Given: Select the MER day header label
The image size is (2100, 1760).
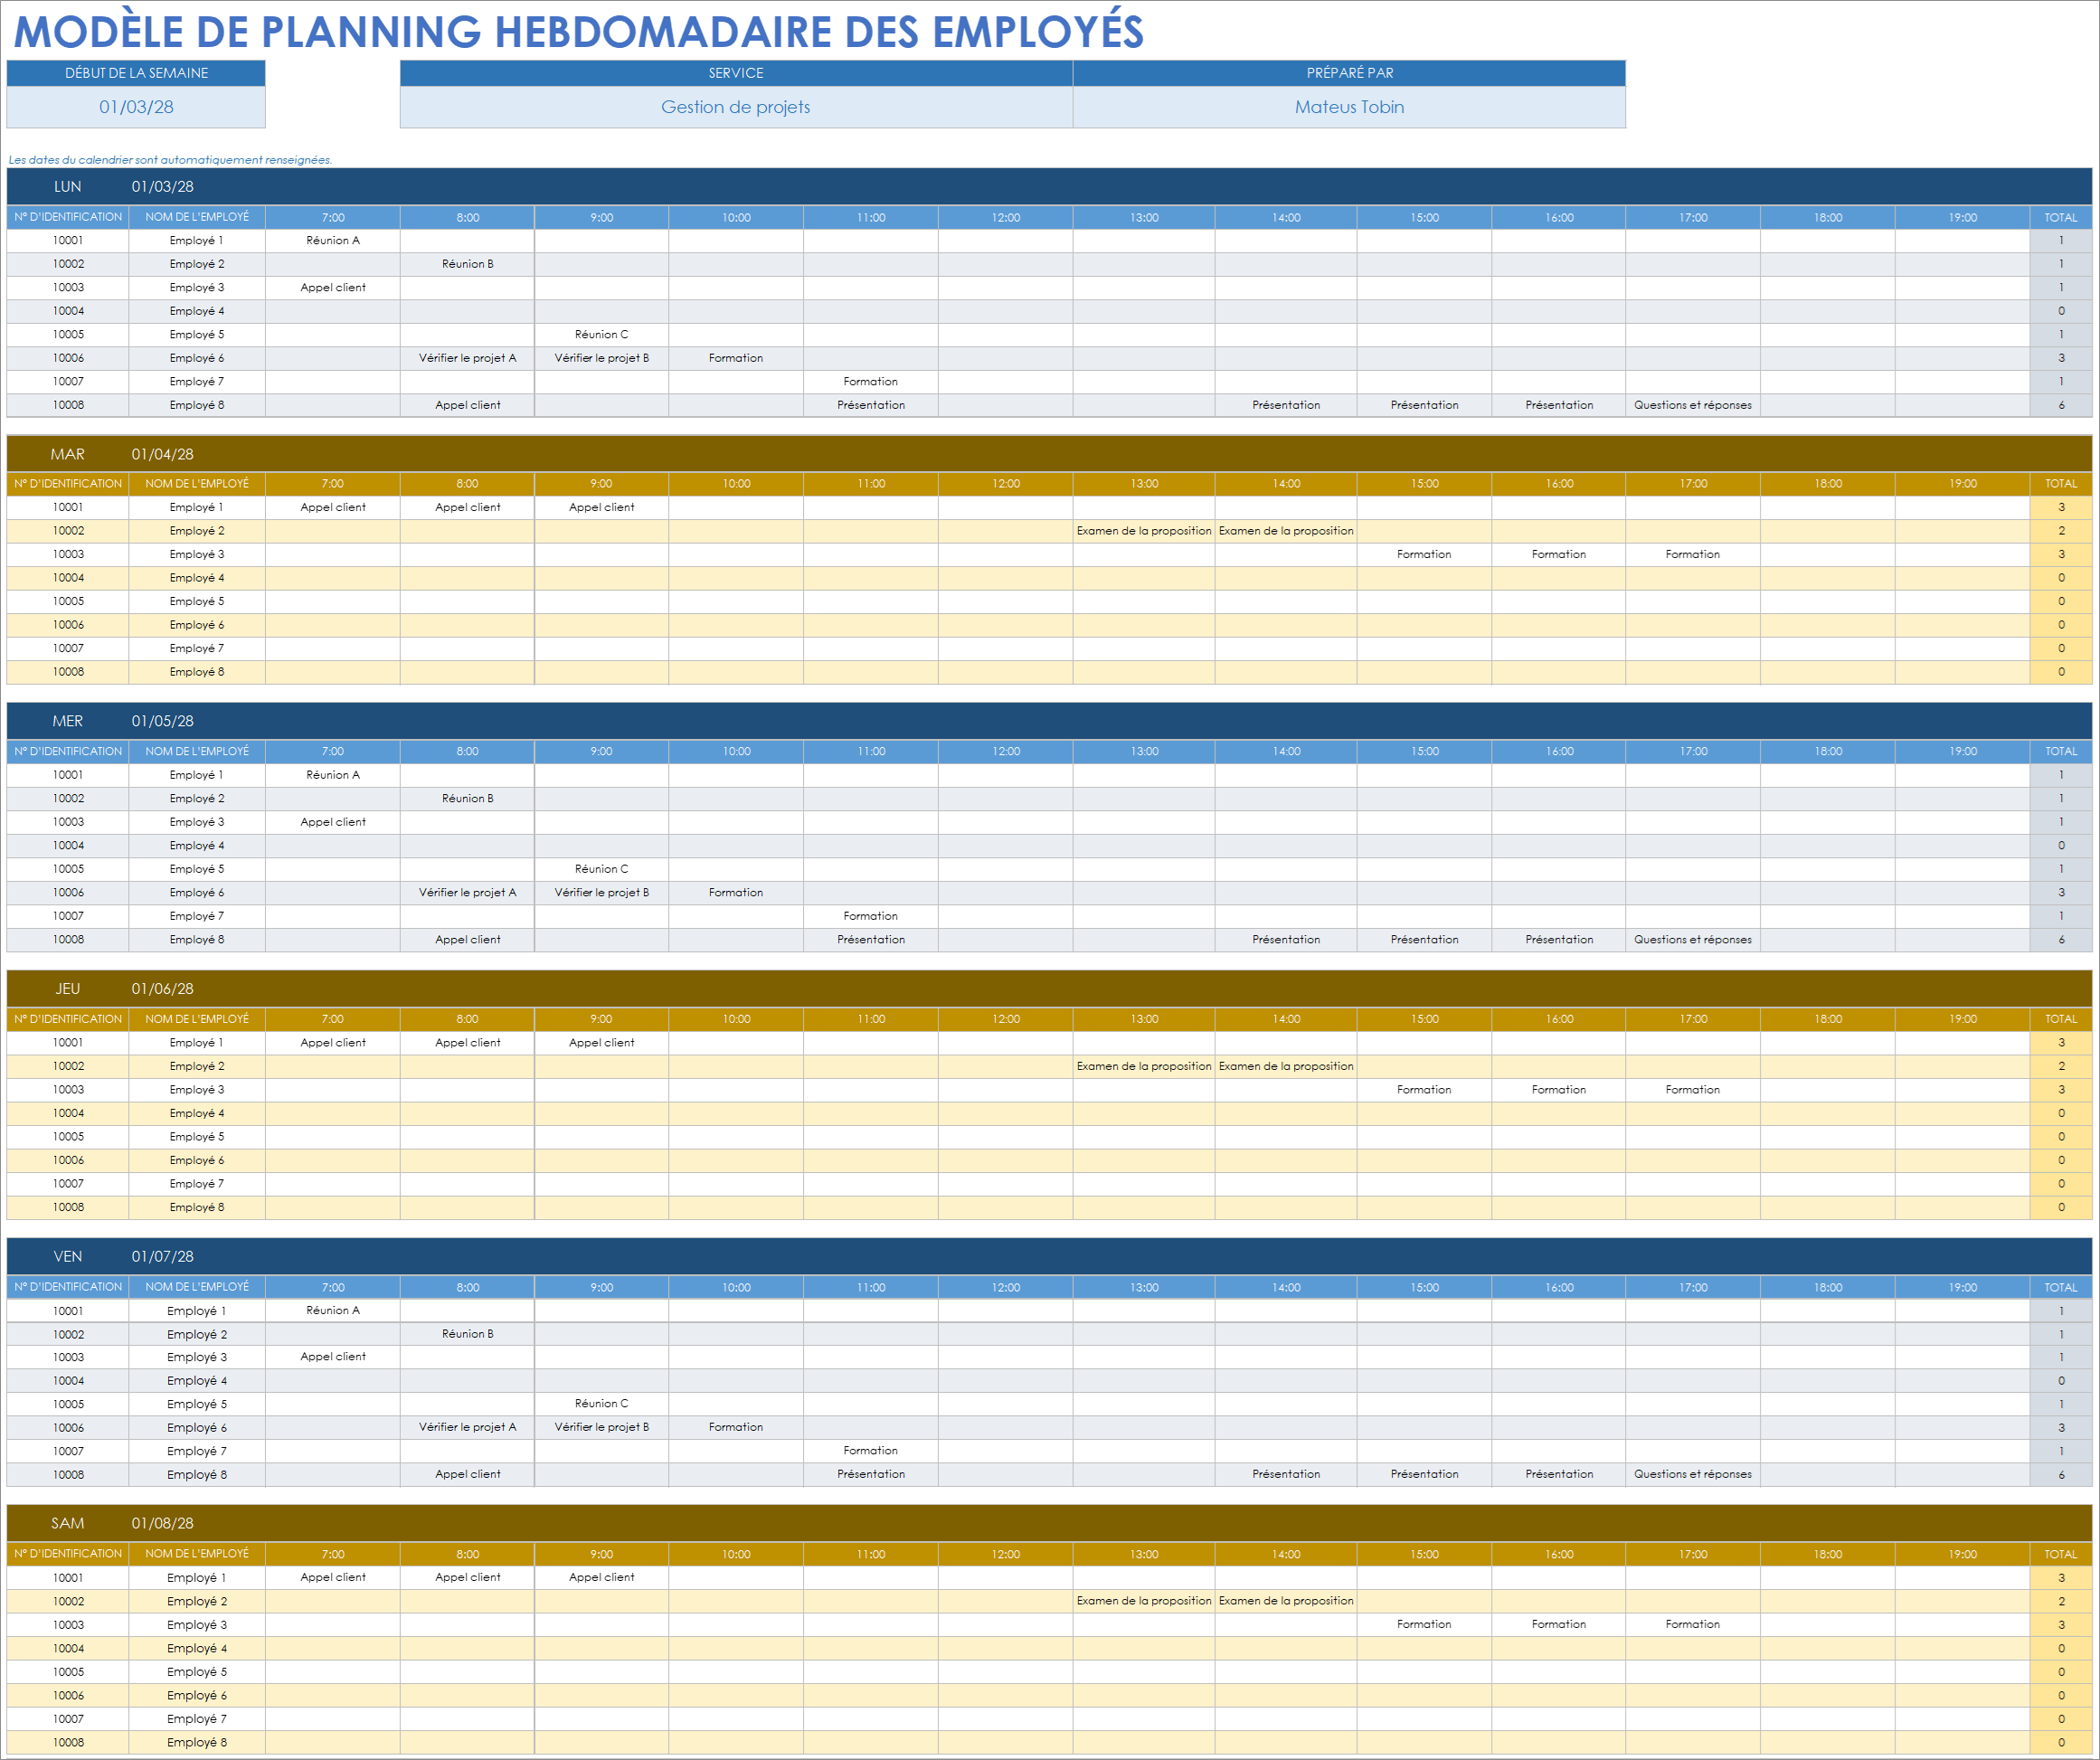Looking at the screenshot, I should tap(68, 721).
